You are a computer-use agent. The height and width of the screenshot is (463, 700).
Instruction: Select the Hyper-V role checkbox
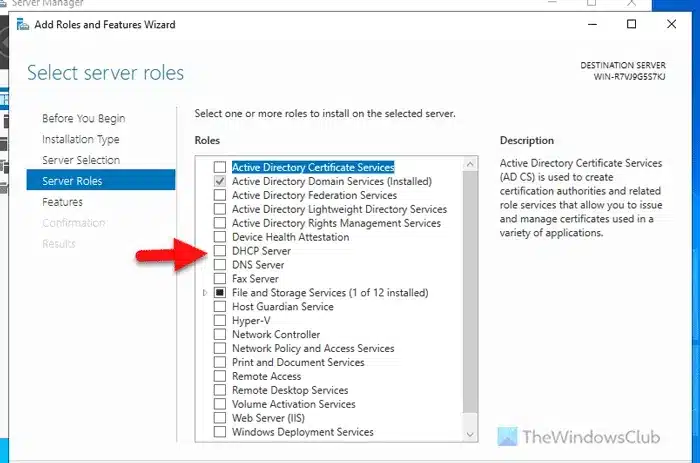[x=220, y=321]
